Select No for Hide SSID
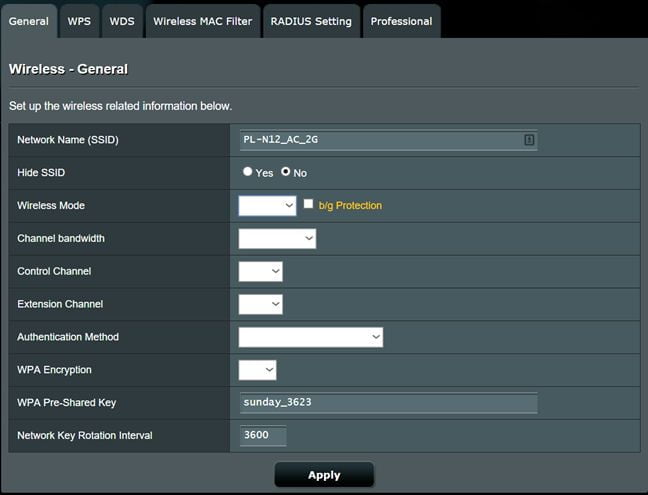 click(x=286, y=172)
